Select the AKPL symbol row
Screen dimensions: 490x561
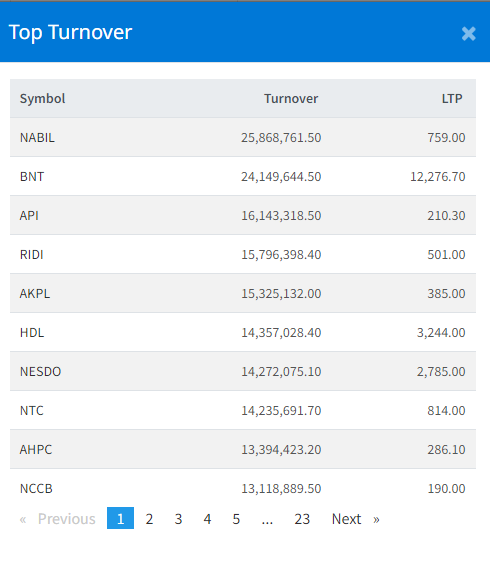(x=243, y=293)
